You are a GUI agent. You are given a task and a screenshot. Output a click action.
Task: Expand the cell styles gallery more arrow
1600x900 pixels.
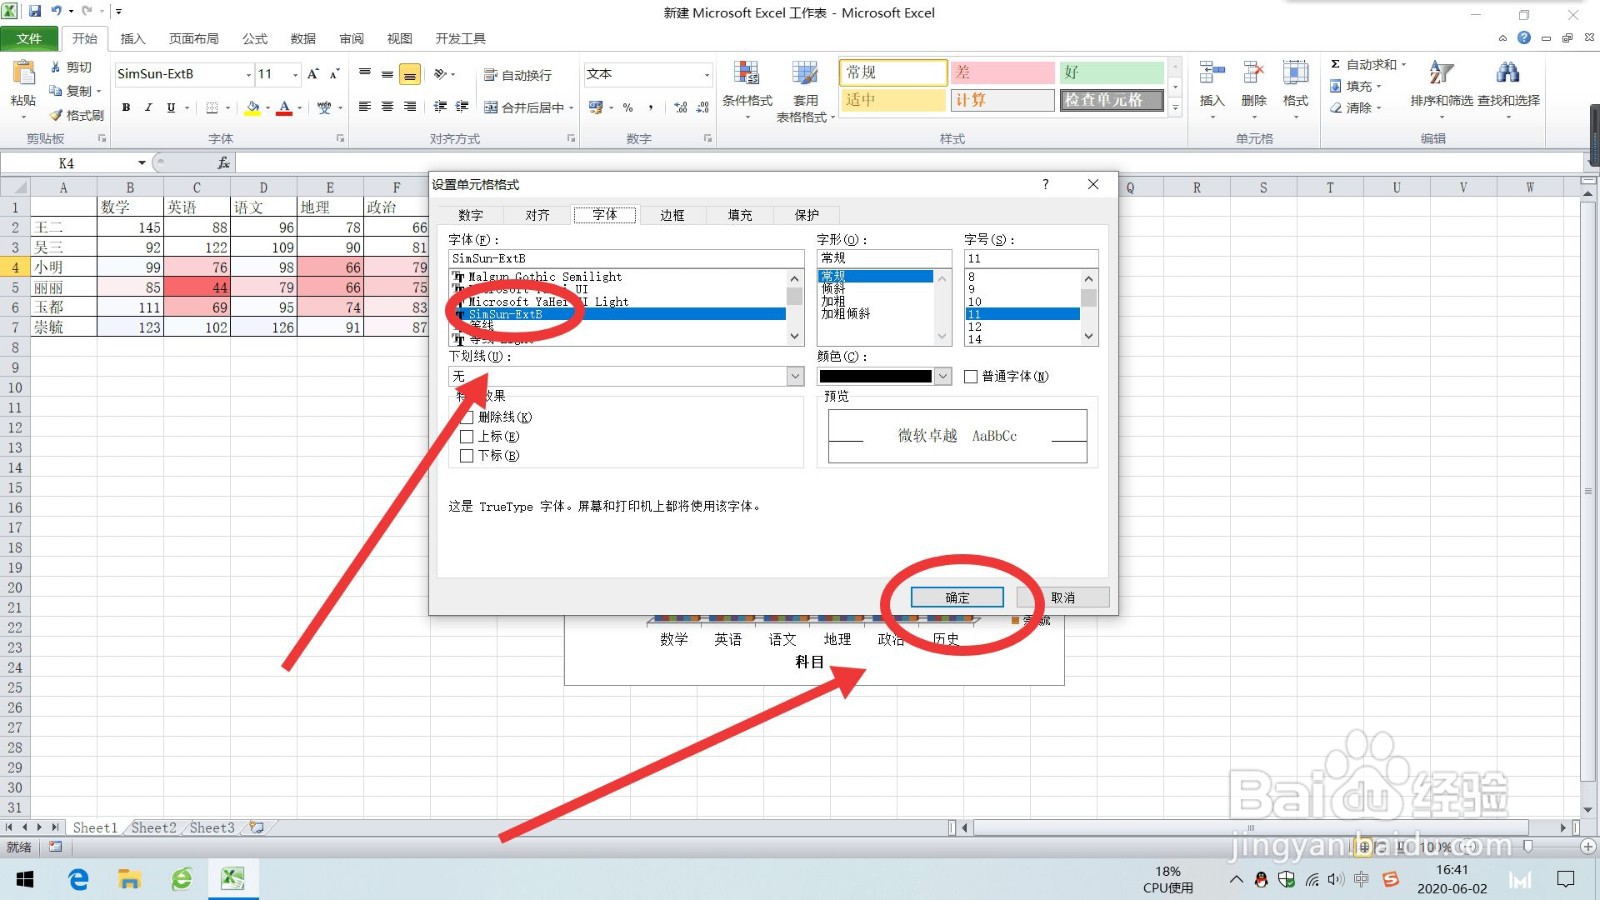(x=1175, y=107)
